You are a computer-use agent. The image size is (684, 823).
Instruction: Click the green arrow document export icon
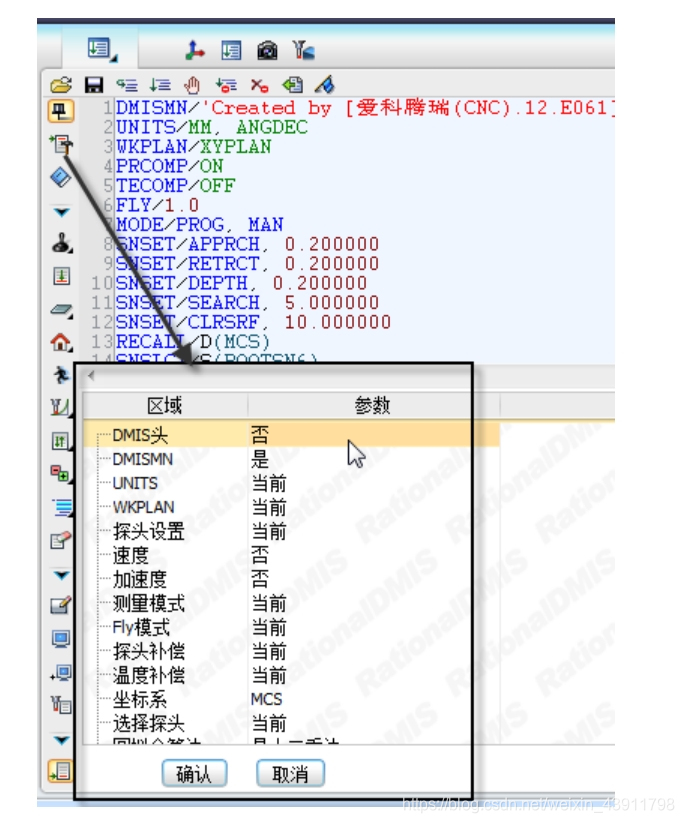292,85
